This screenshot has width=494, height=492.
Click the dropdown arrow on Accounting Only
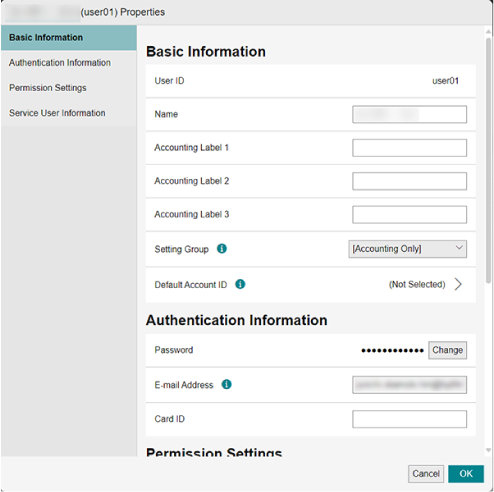pyautogui.click(x=459, y=248)
